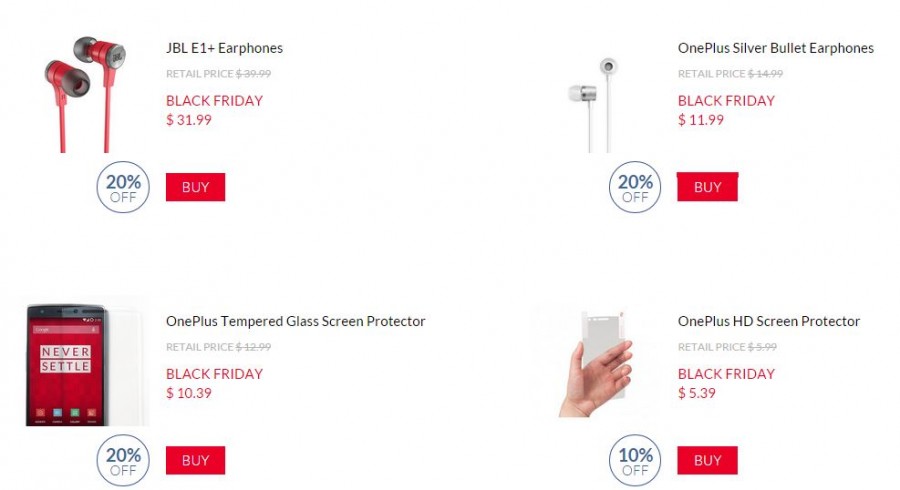Screen dimensions: 900x490
Task: Click the OnePlus HD Screen Protector title
Action: [x=768, y=321]
